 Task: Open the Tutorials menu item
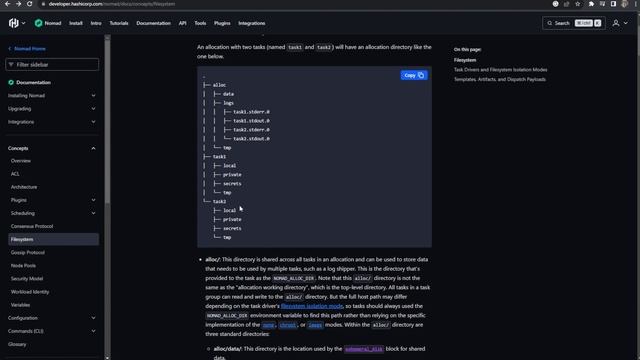coord(119,23)
